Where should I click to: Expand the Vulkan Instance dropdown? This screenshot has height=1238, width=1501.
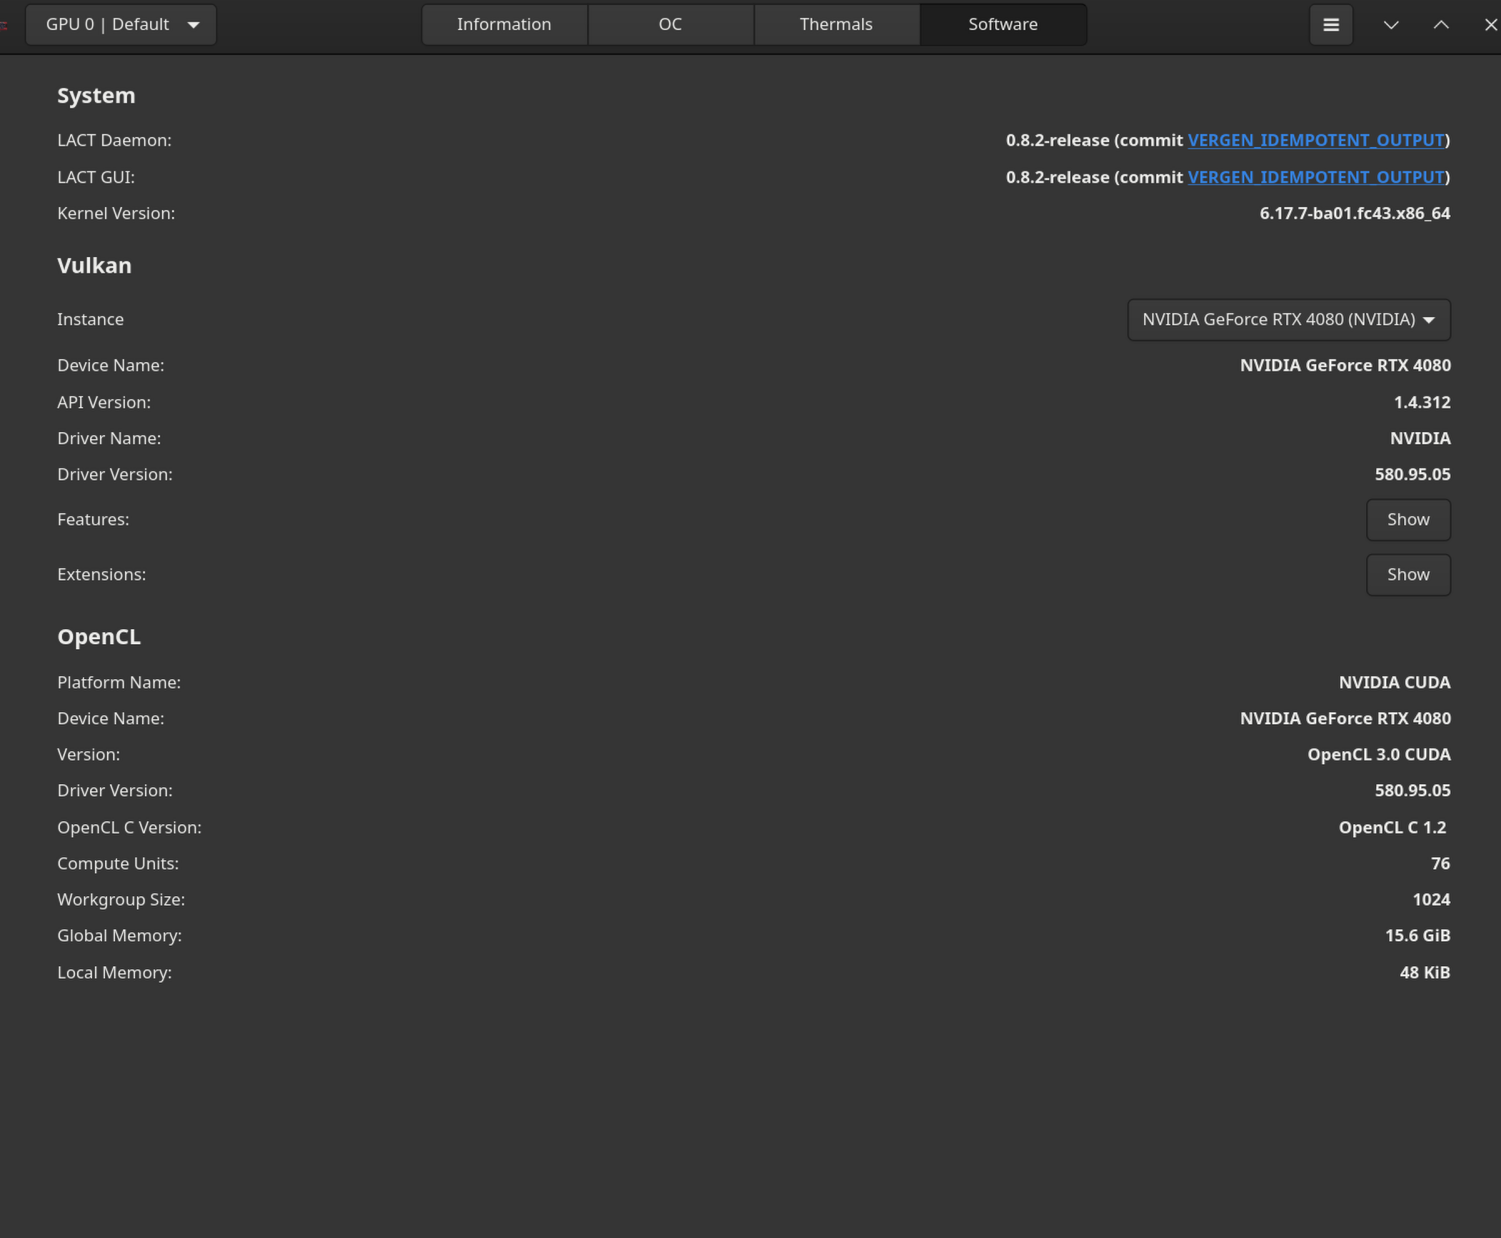click(1289, 320)
